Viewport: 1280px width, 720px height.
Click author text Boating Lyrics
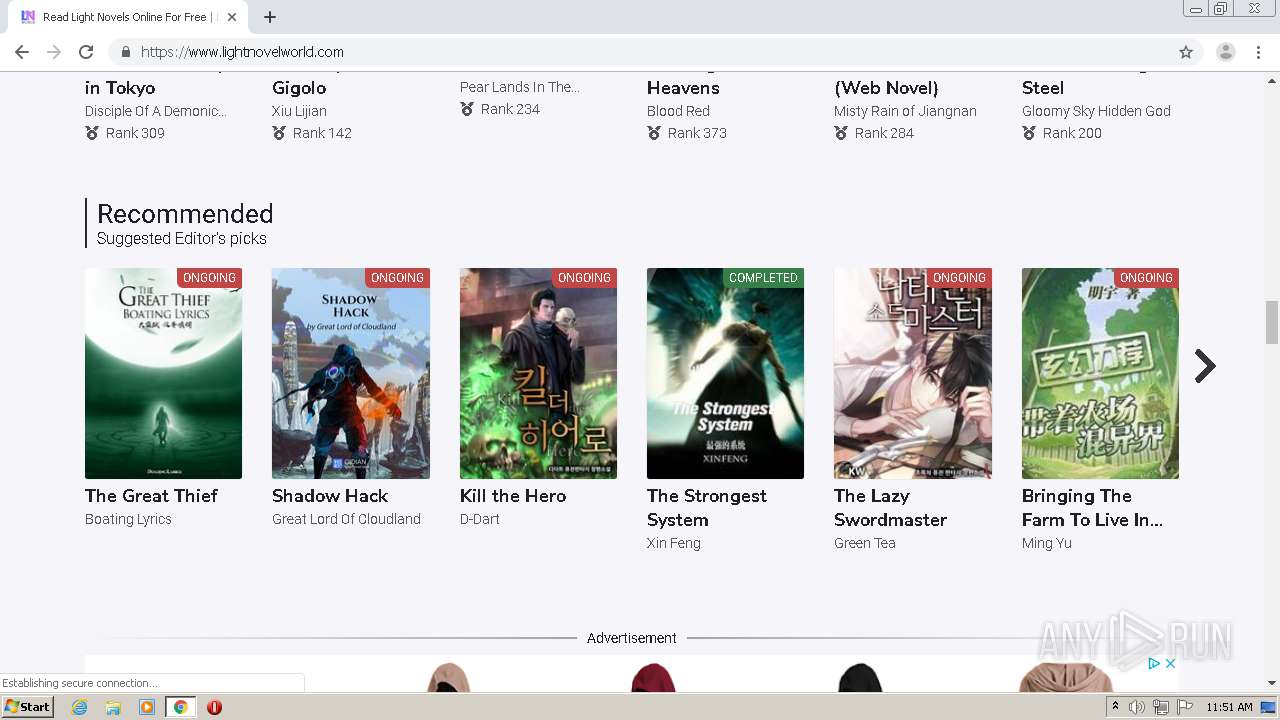pyautogui.click(x=128, y=519)
